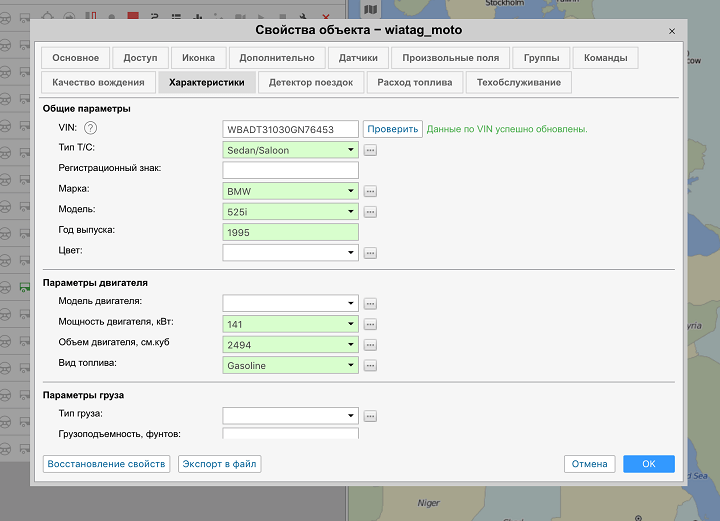Switch to the Качество вождения tab
This screenshot has width=720, height=521.
(x=98, y=83)
